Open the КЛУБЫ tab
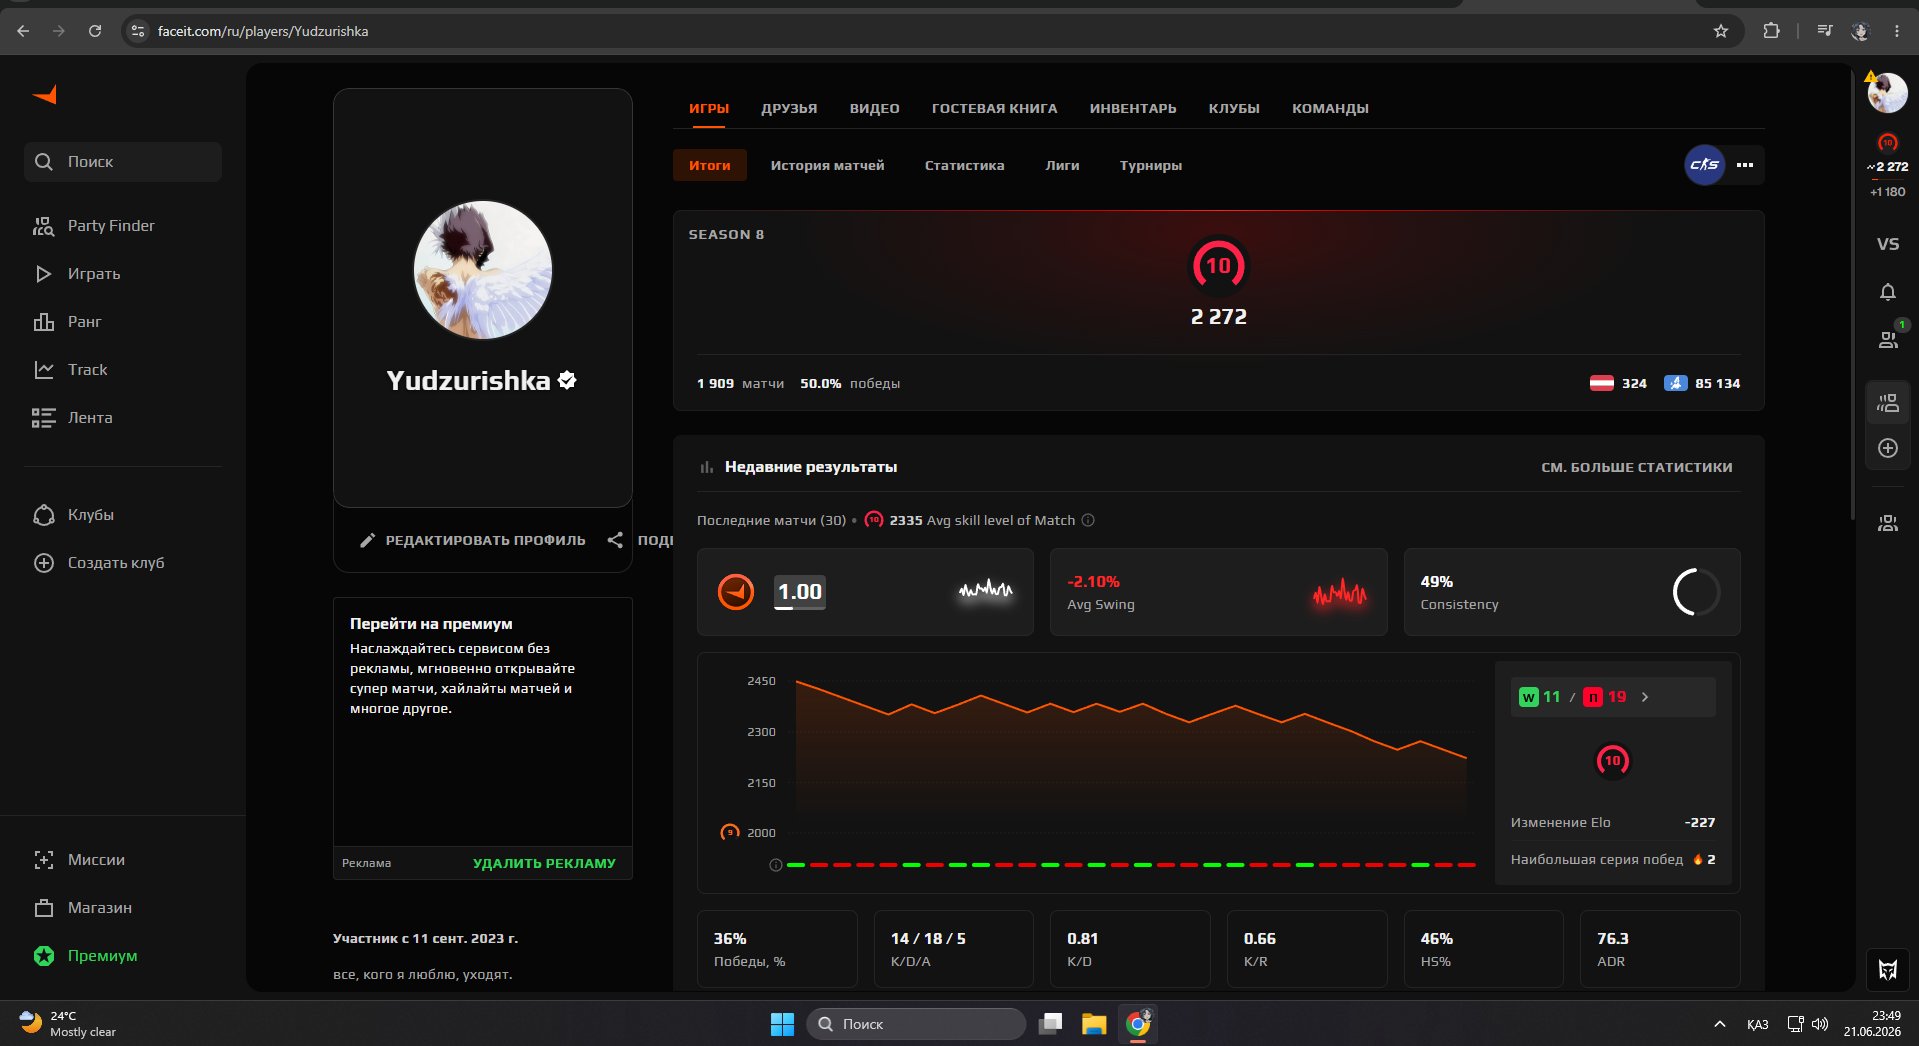 (1234, 108)
